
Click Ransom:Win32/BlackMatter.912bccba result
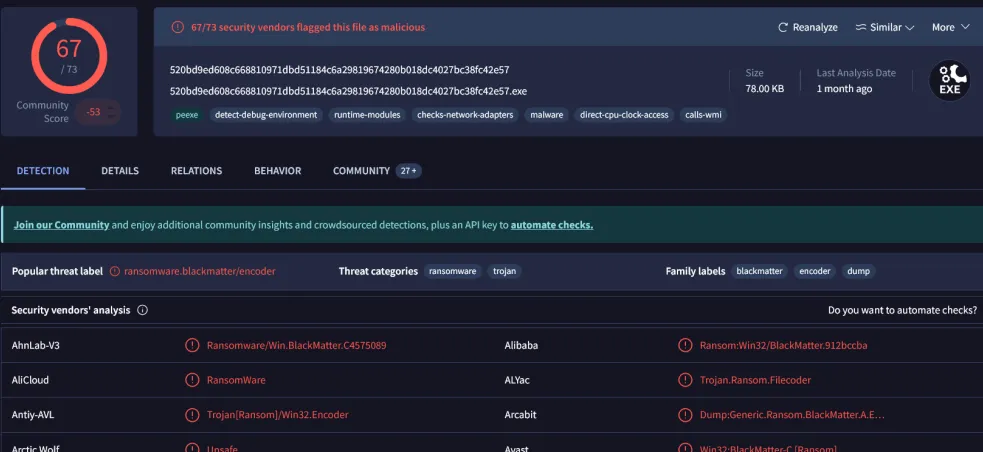pyautogui.click(x=784, y=345)
